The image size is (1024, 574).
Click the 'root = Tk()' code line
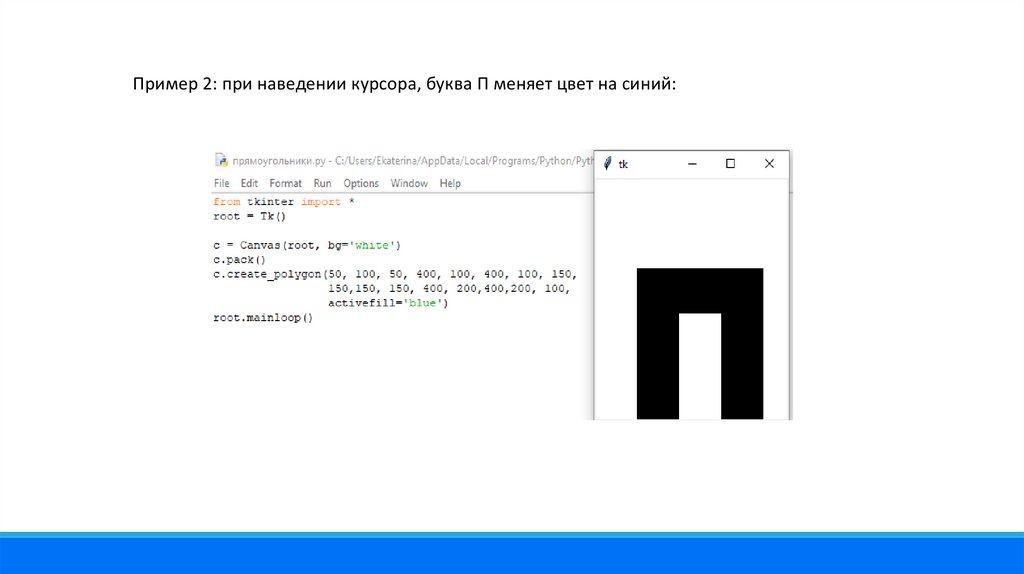coord(249,216)
